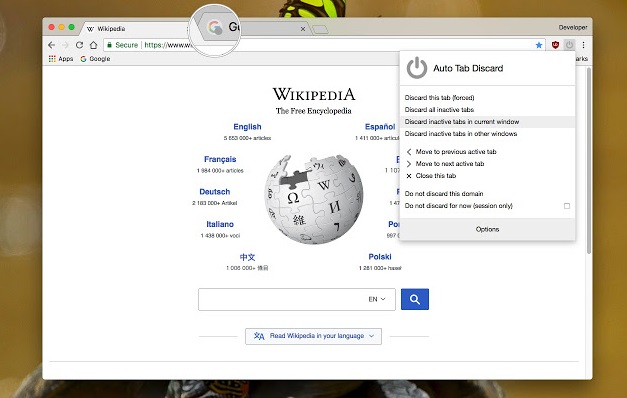Open the Google bookmark

coord(95,59)
